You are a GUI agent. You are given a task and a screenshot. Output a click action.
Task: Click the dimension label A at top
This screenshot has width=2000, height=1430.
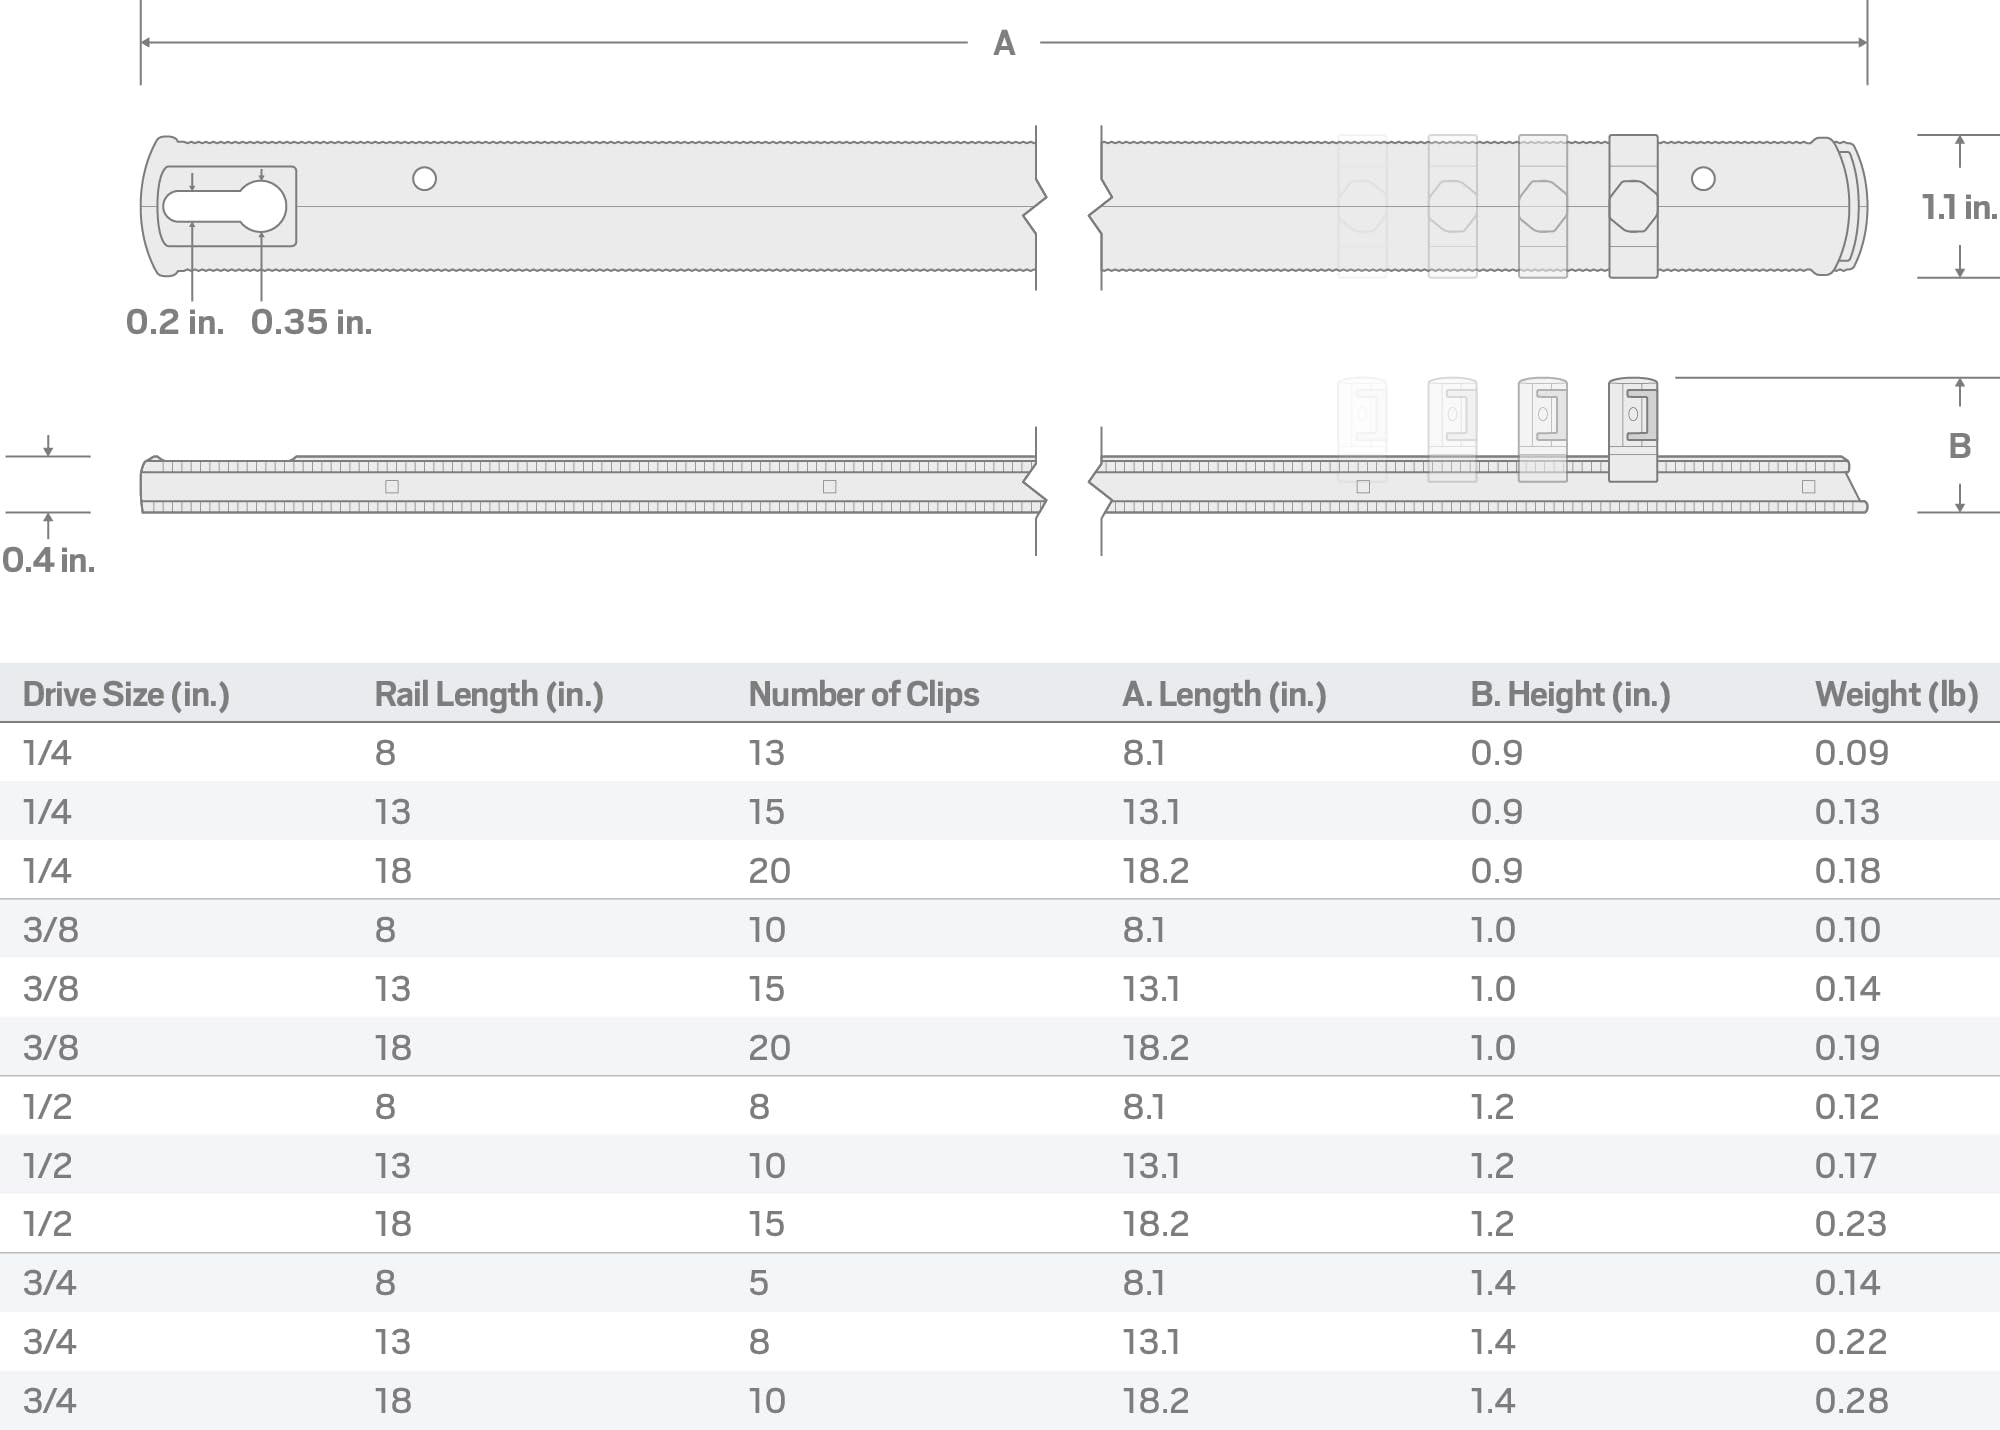tap(1004, 43)
